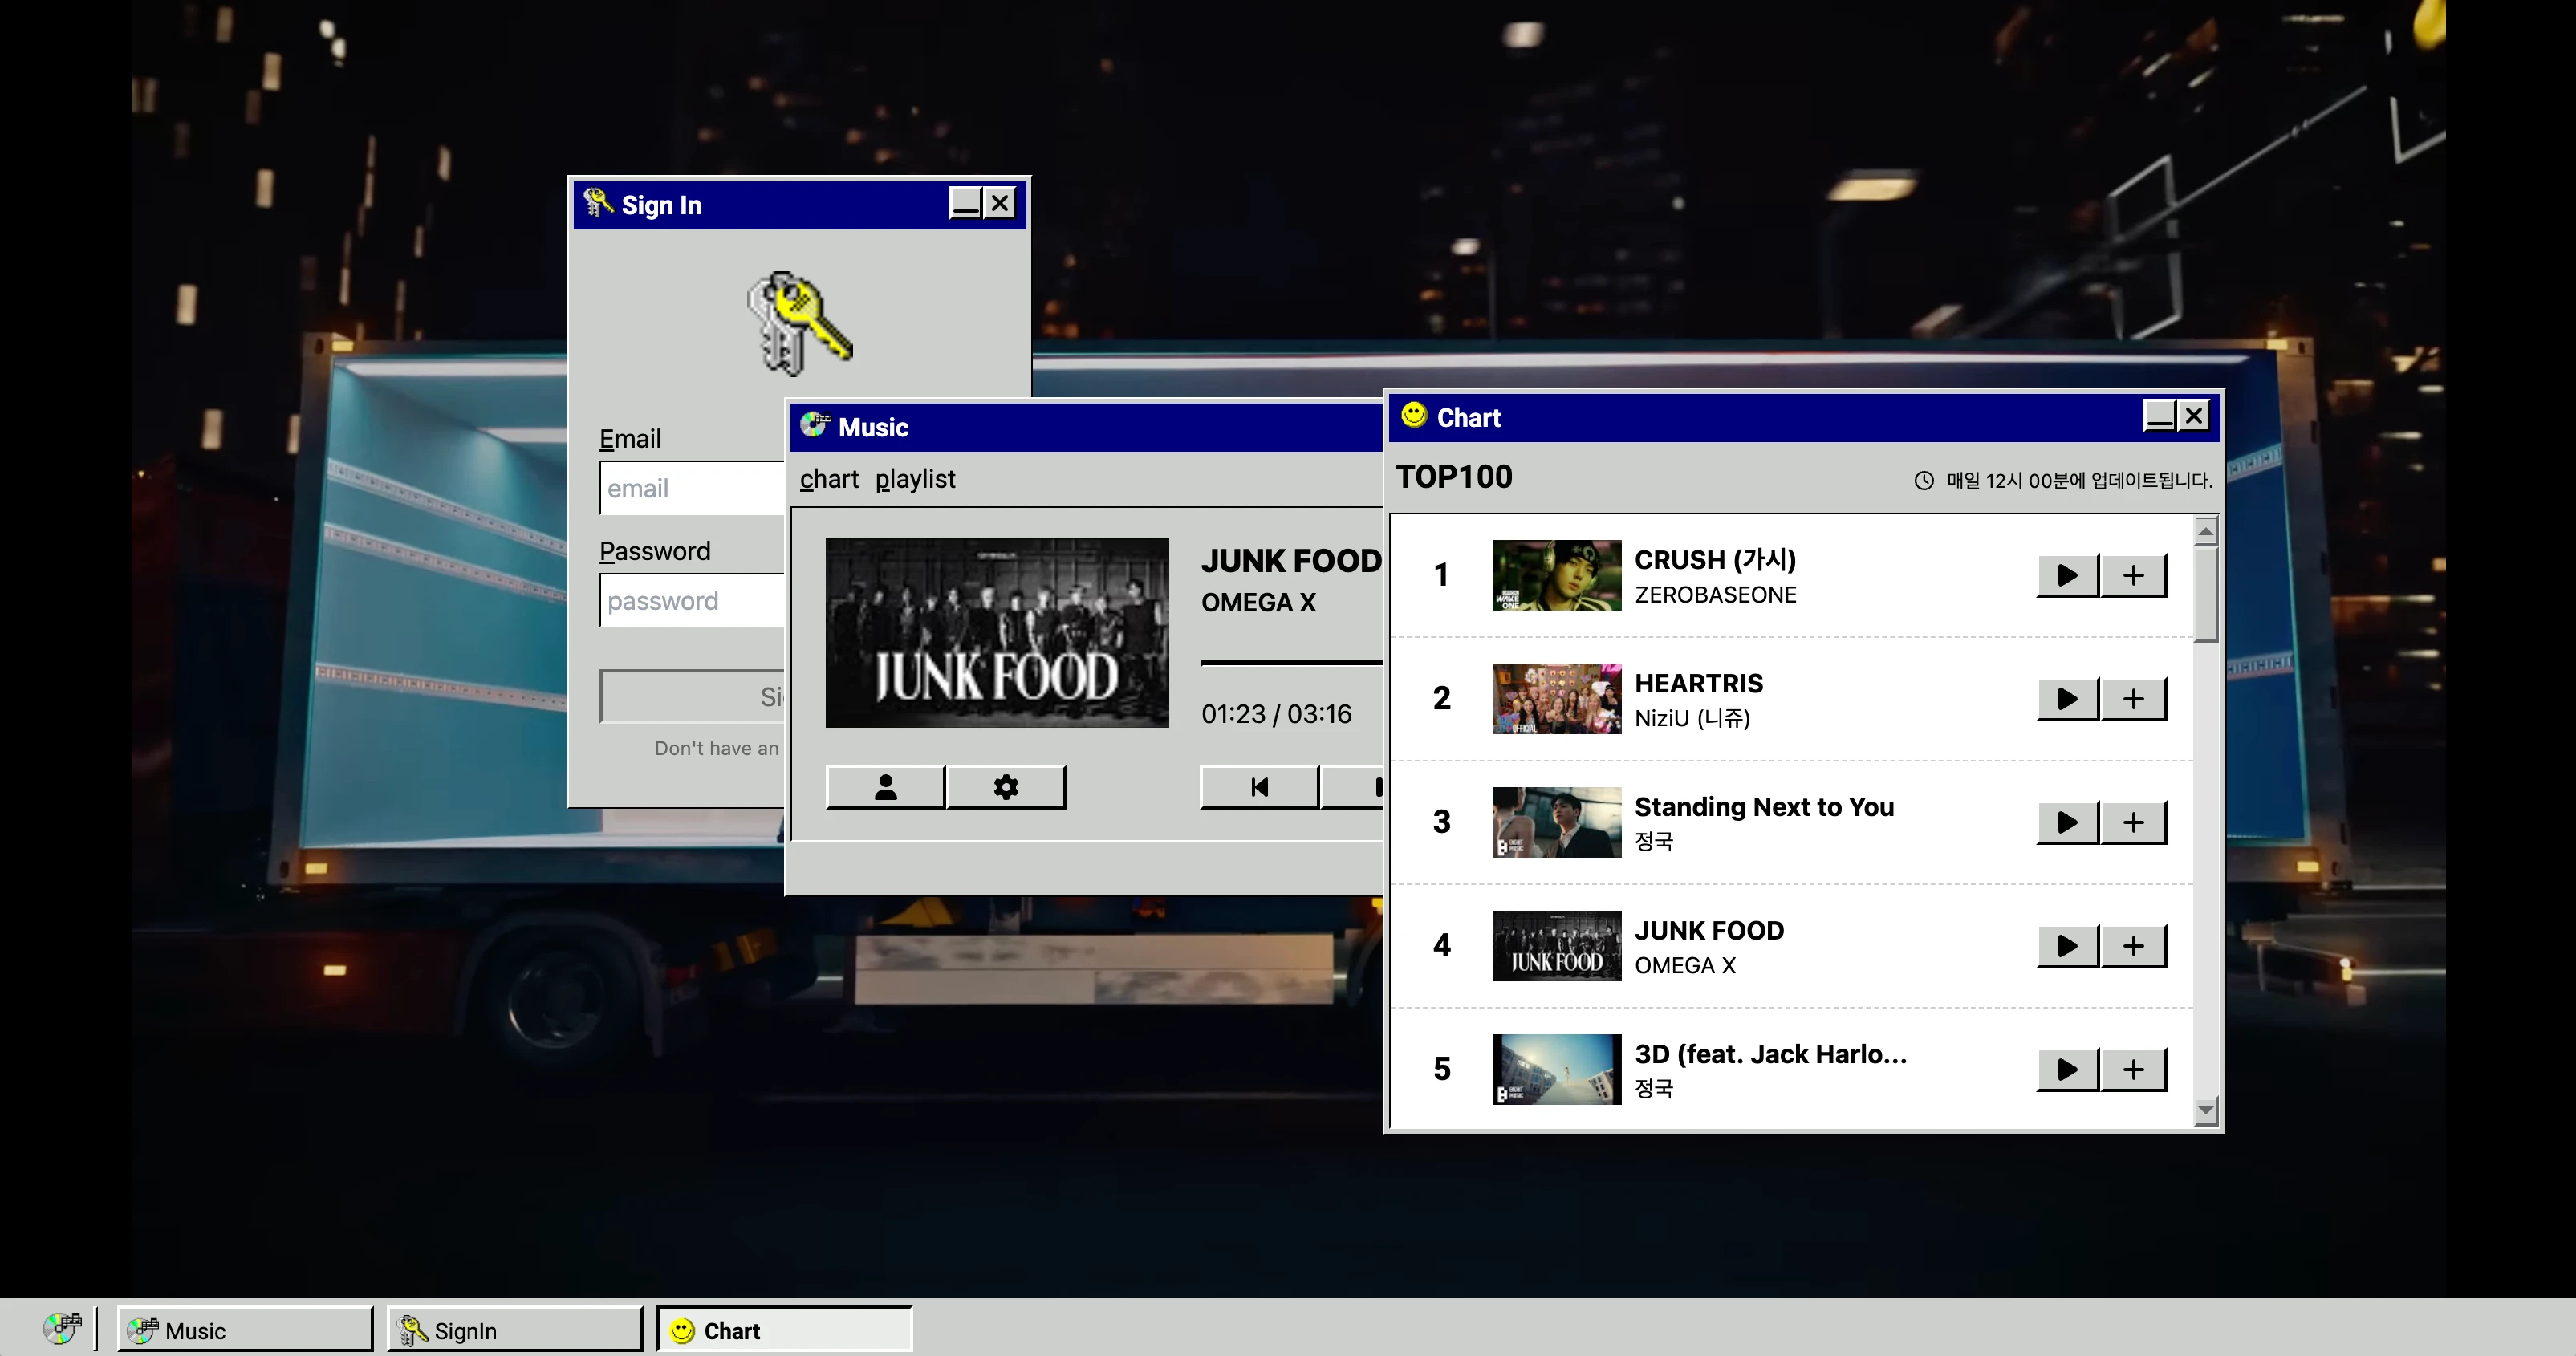Click the Sign In title bar keys icon
This screenshot has width=2576, height=1356.
pyautogui.click(x=598, y=202)
